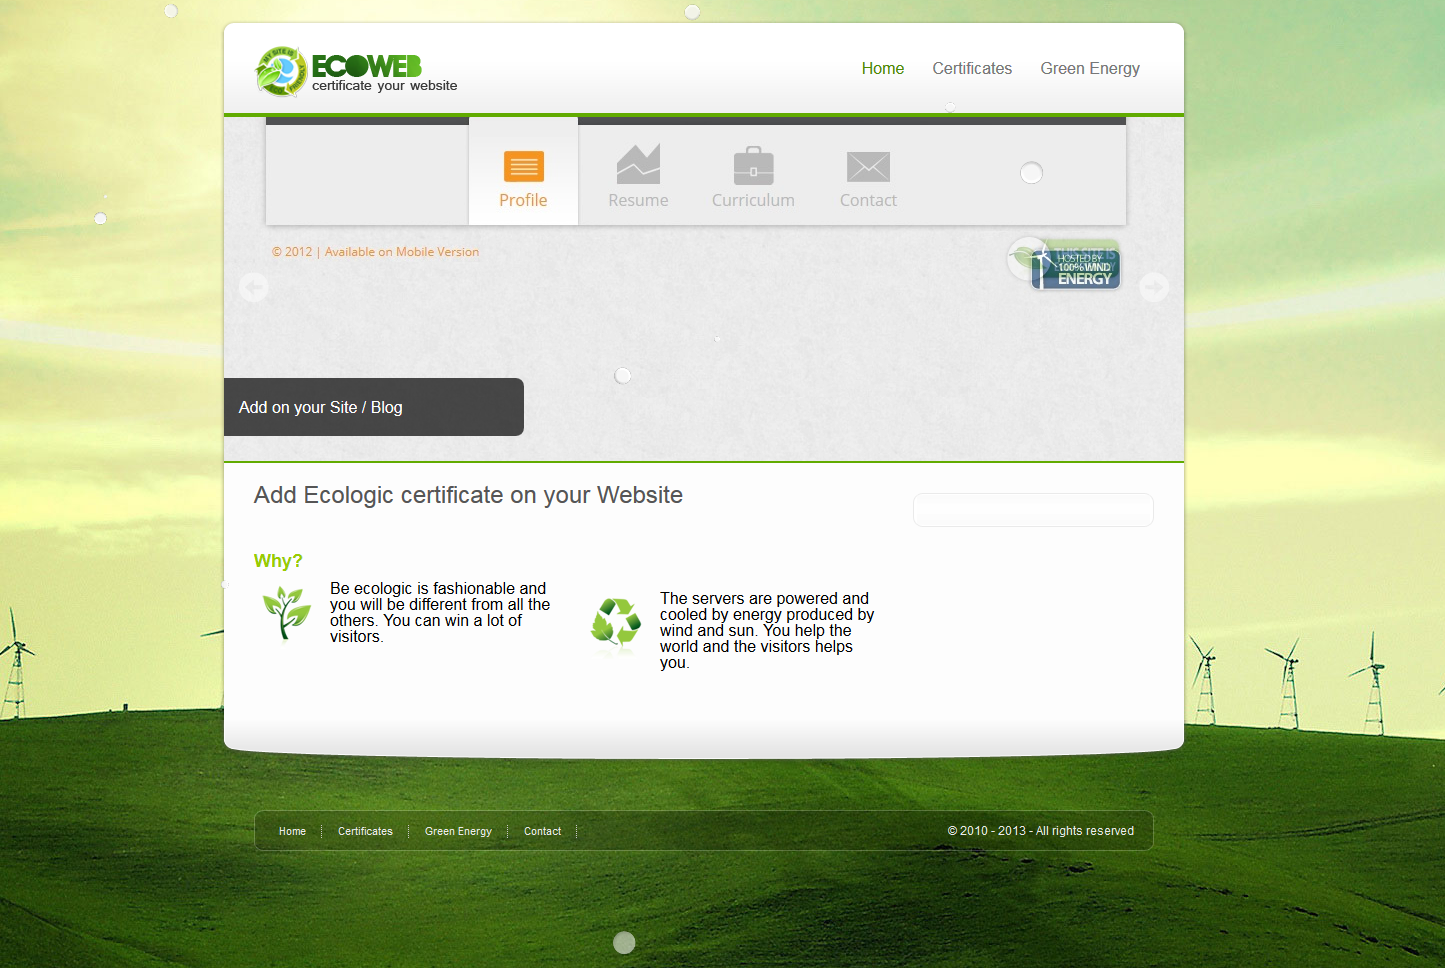
Task: Click the Add on your Site / Blog banner
Action: [x=374, y=407]
